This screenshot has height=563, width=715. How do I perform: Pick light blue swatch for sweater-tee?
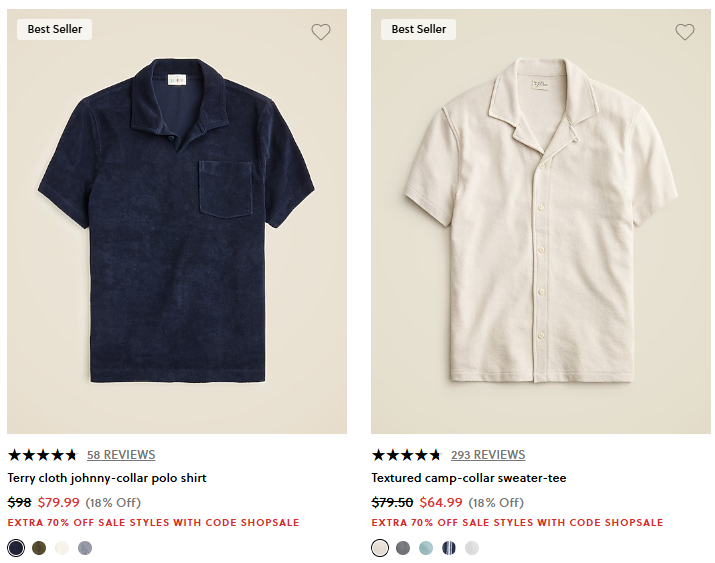[426, 547]
